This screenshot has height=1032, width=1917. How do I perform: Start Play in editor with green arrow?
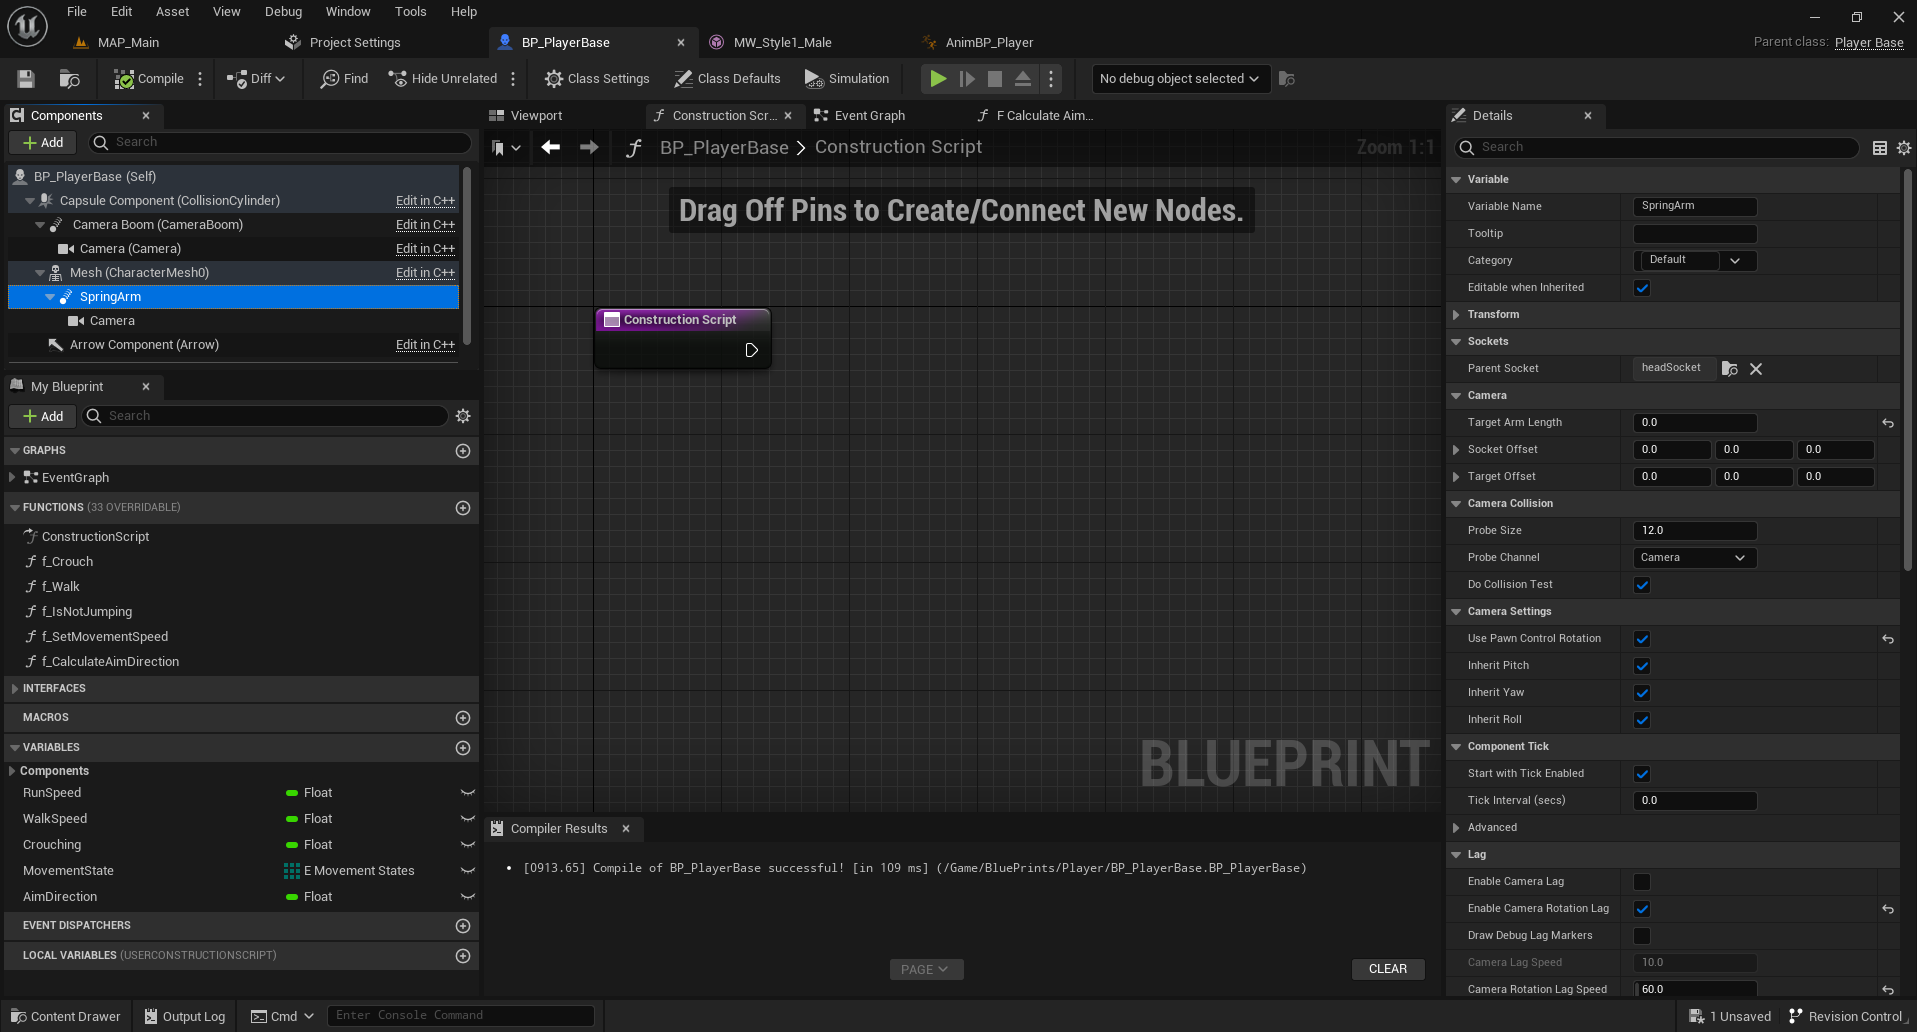[x=938, y=79]
